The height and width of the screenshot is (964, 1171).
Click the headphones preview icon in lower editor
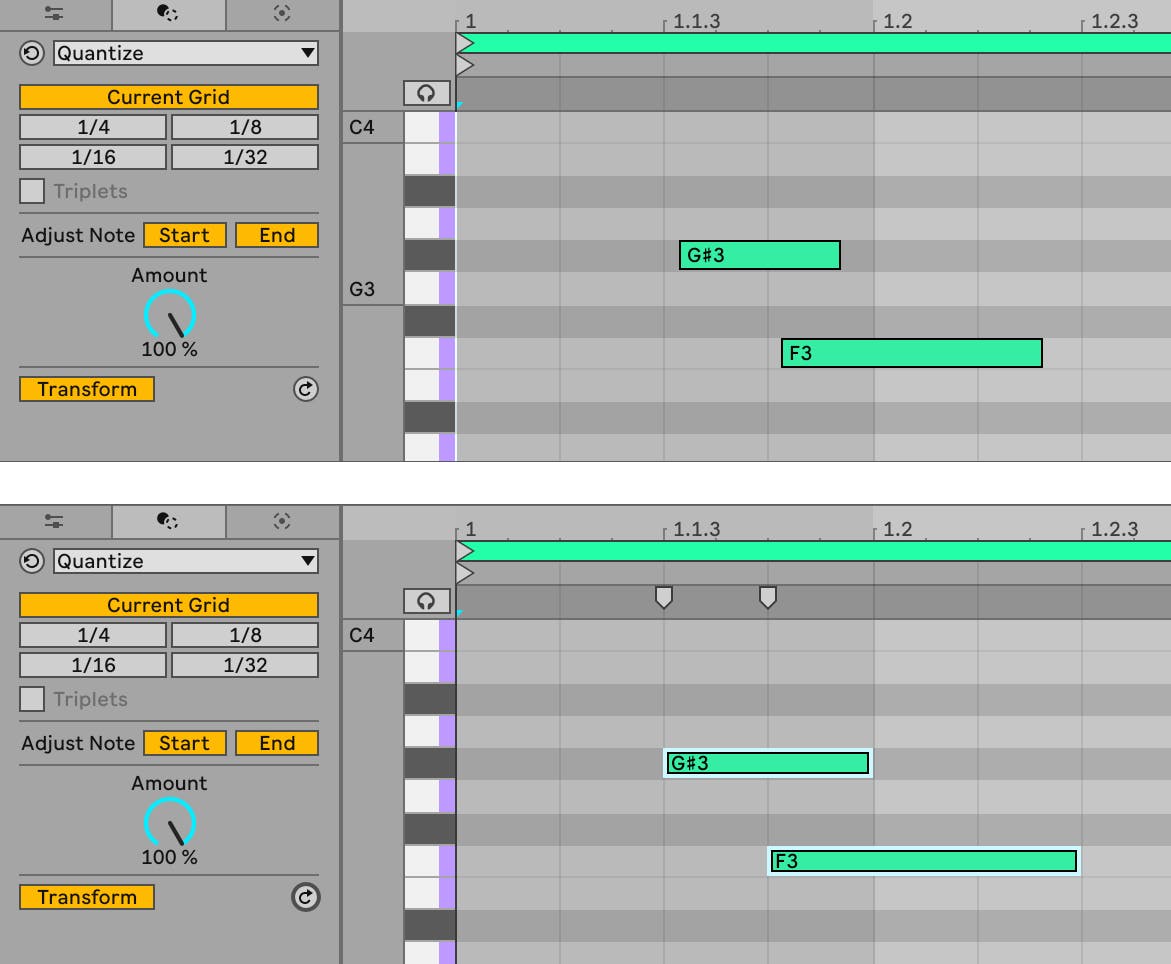[x=426, y=600]
